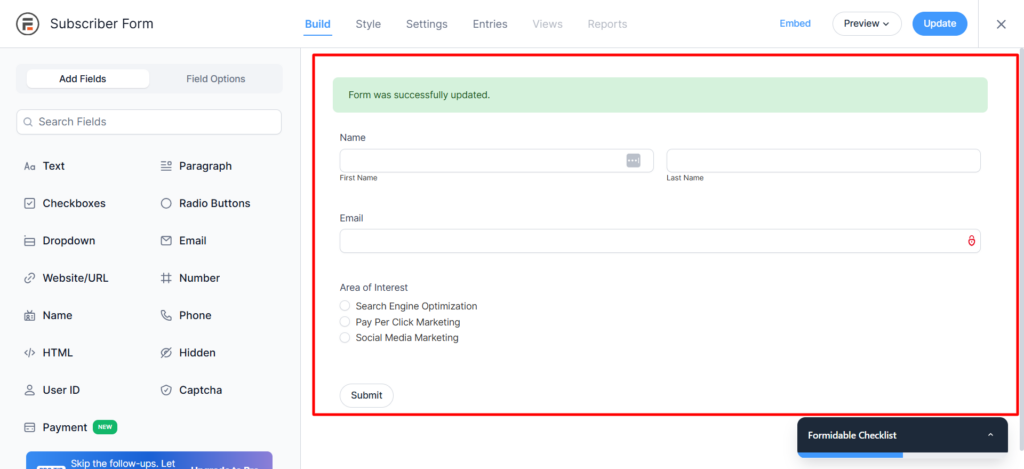Screen dimensions: 1024x469
Task: Add a Dropdown field from sidebar
Action: coord(68,241)
